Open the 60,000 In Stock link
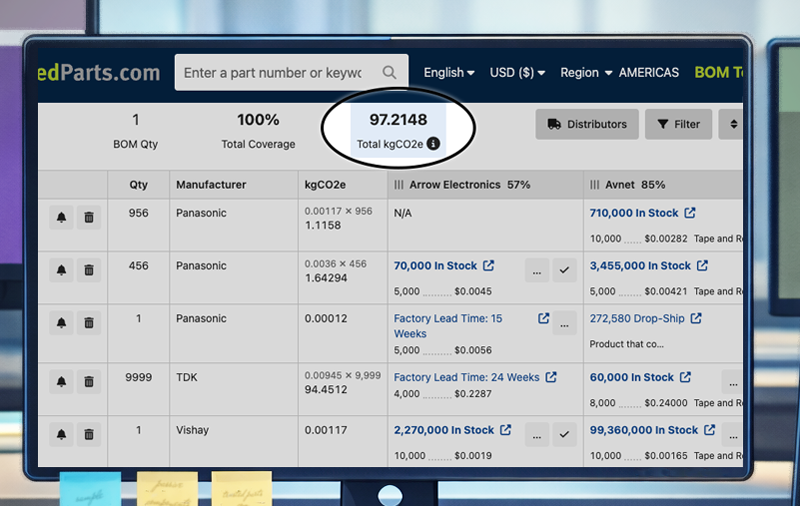This screenshot has width=800, height=506. (632, 377)
